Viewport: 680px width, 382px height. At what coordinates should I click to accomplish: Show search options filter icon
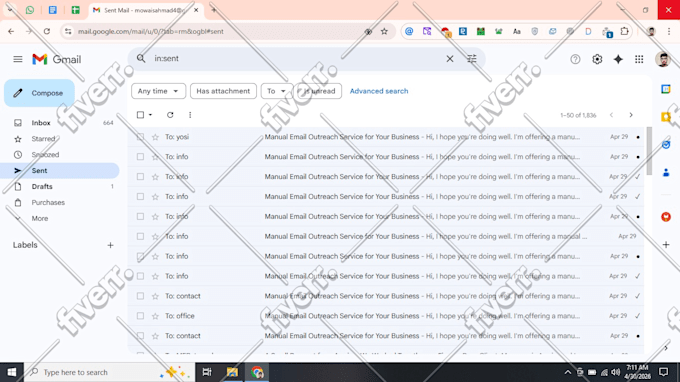coord(472,59)
